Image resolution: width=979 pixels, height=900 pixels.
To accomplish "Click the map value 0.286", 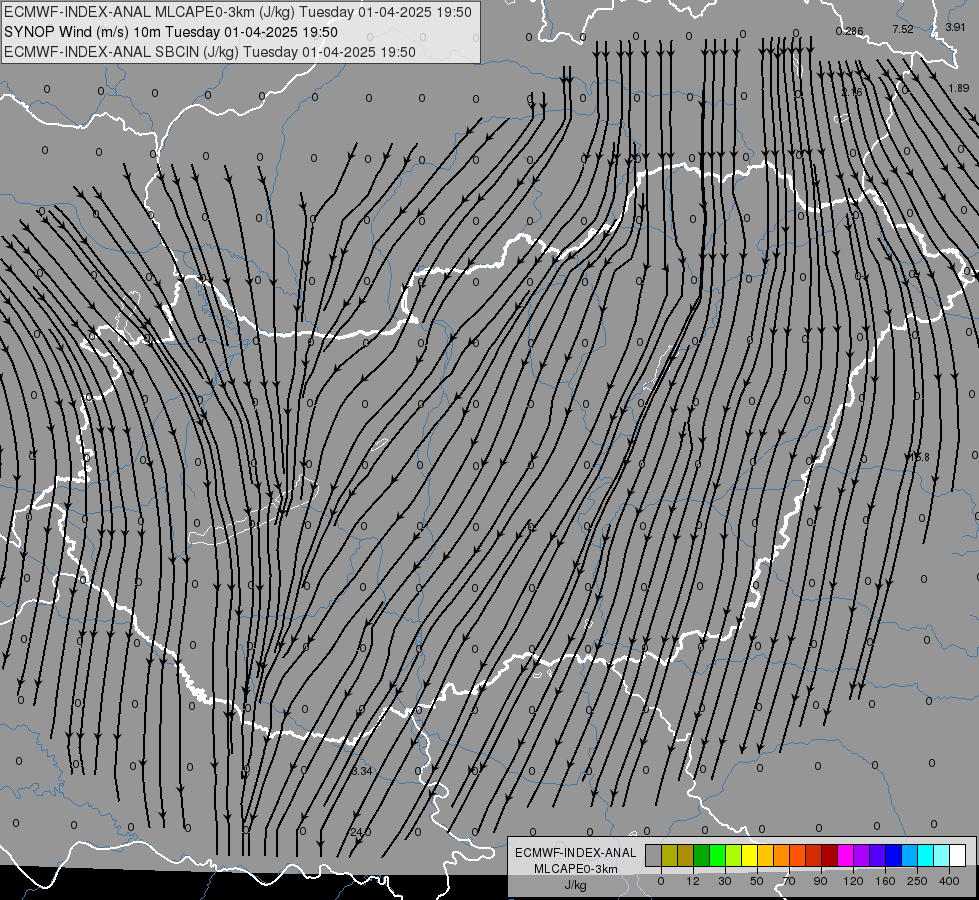I will pyautogui.click(x=849, y=31).
